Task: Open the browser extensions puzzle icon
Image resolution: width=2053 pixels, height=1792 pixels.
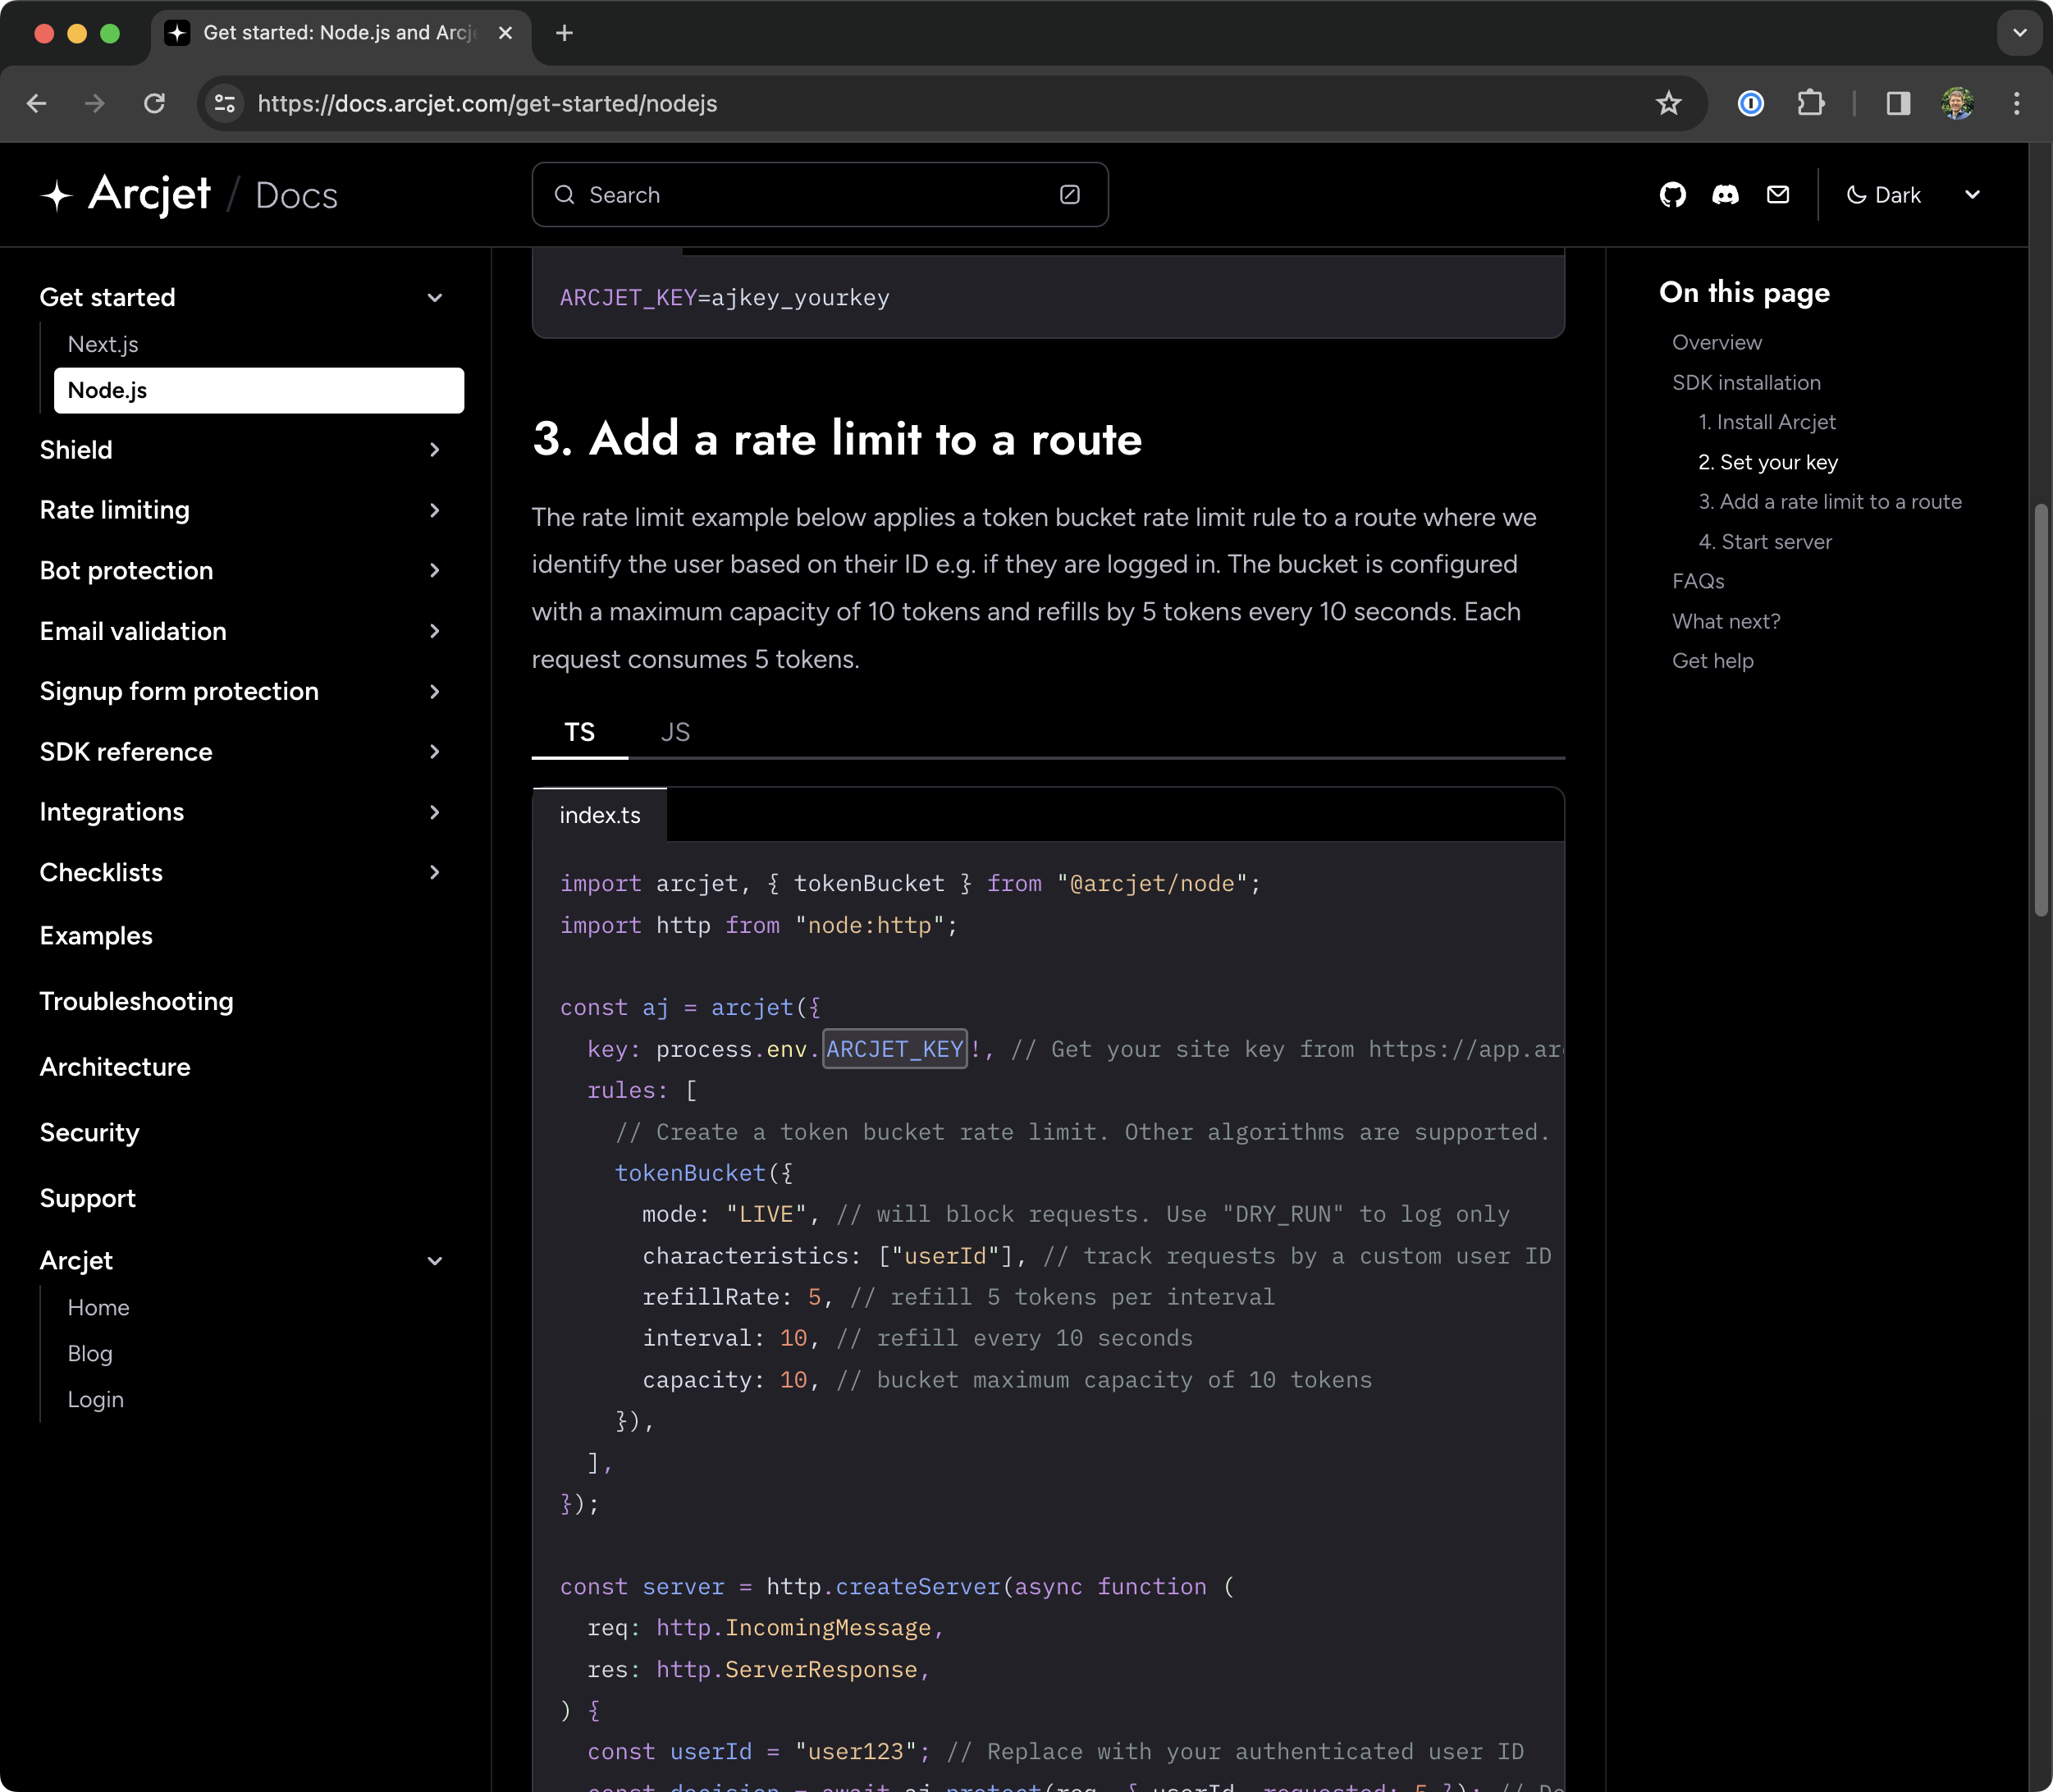Action: (1810, 103)
